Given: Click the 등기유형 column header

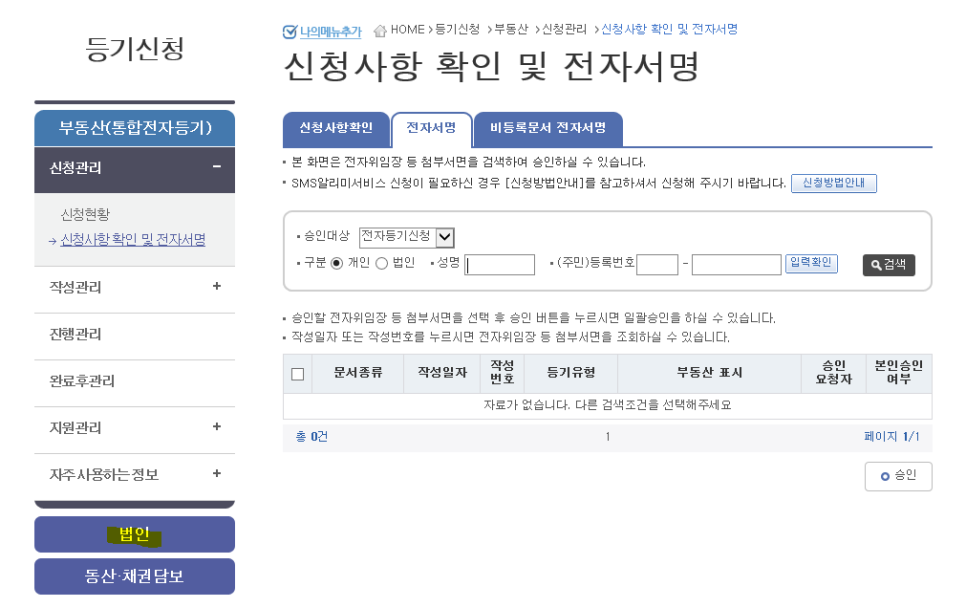Looking at the screenshot, I should tap(571, 373).
